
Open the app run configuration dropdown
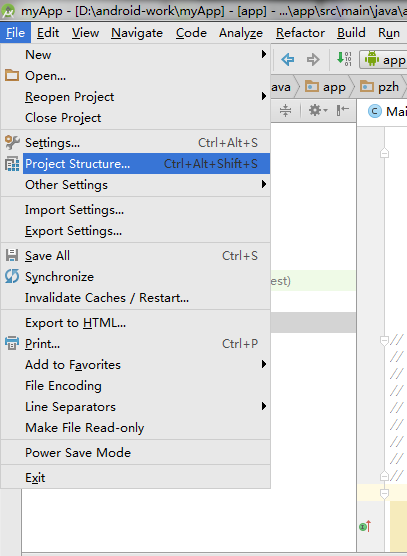384,60
